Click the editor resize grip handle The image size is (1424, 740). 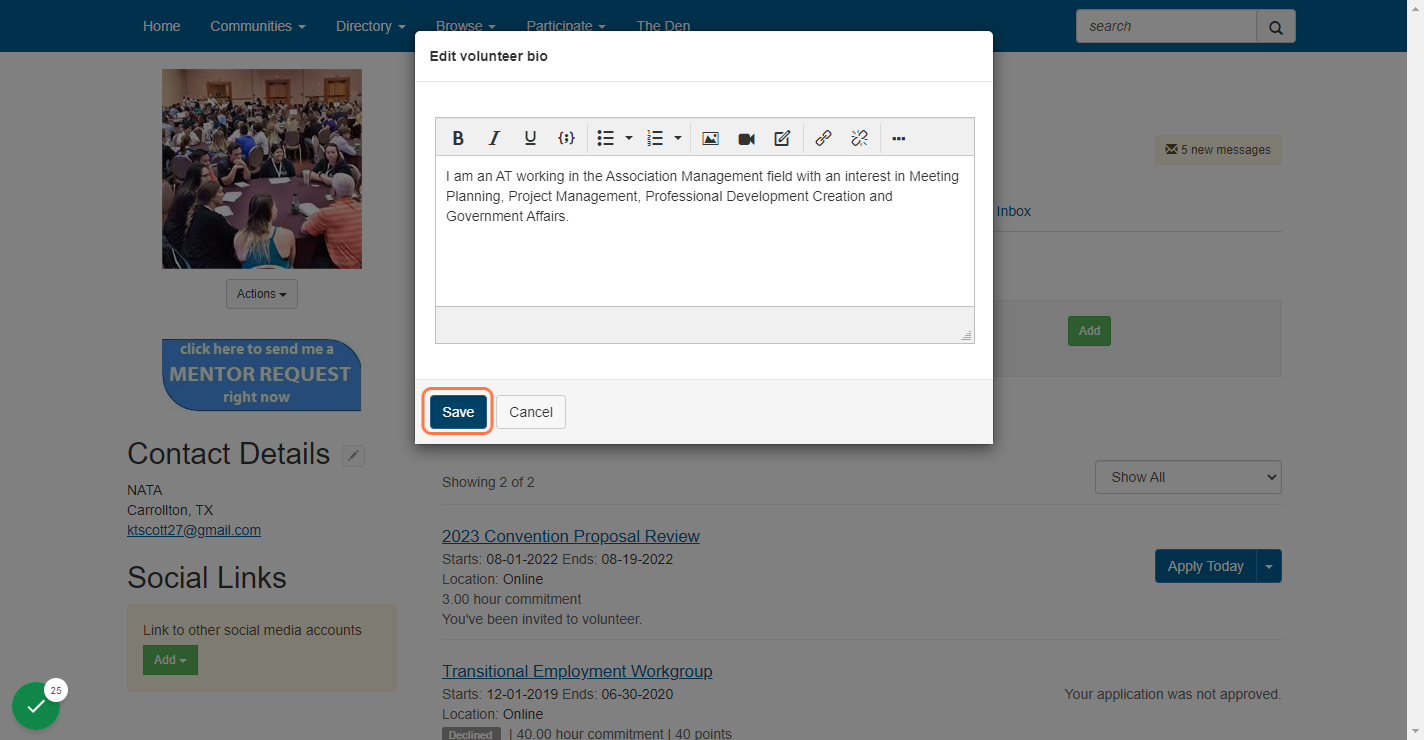(x=966, y=336)
